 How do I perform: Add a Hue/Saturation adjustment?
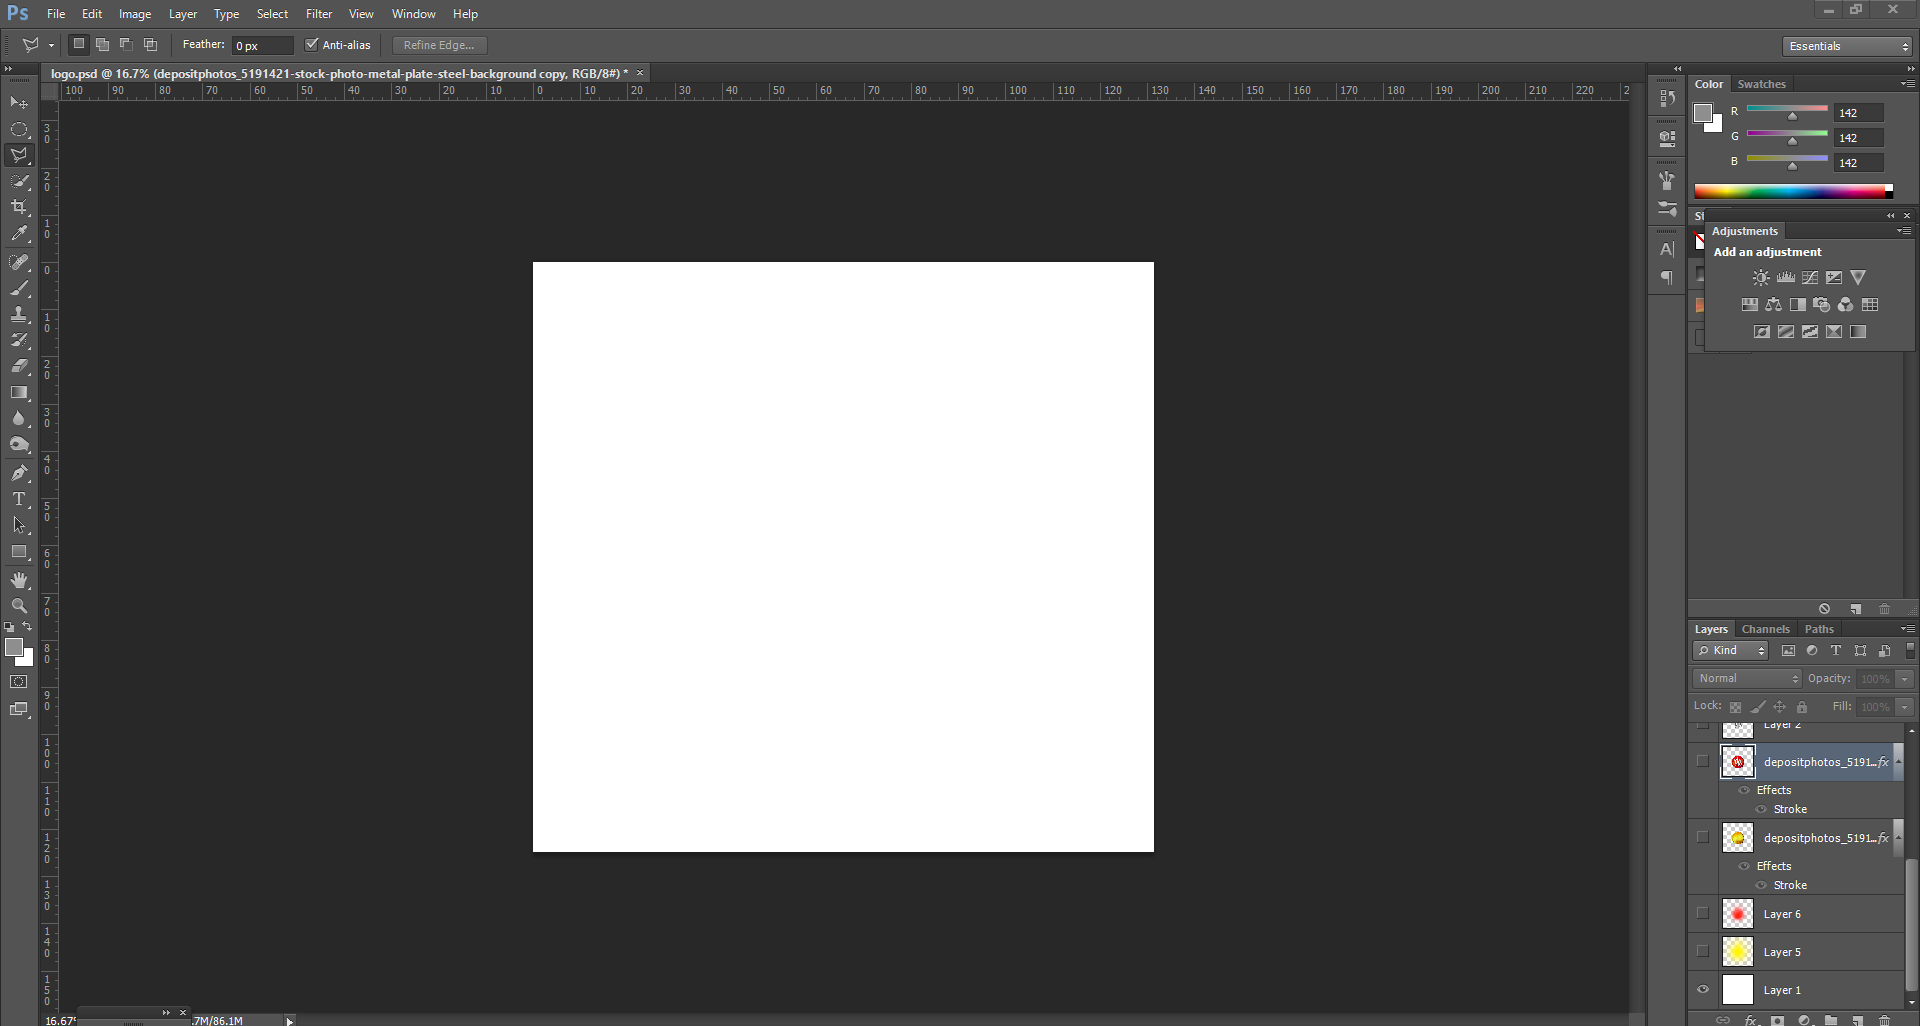tap(1748, 305)
